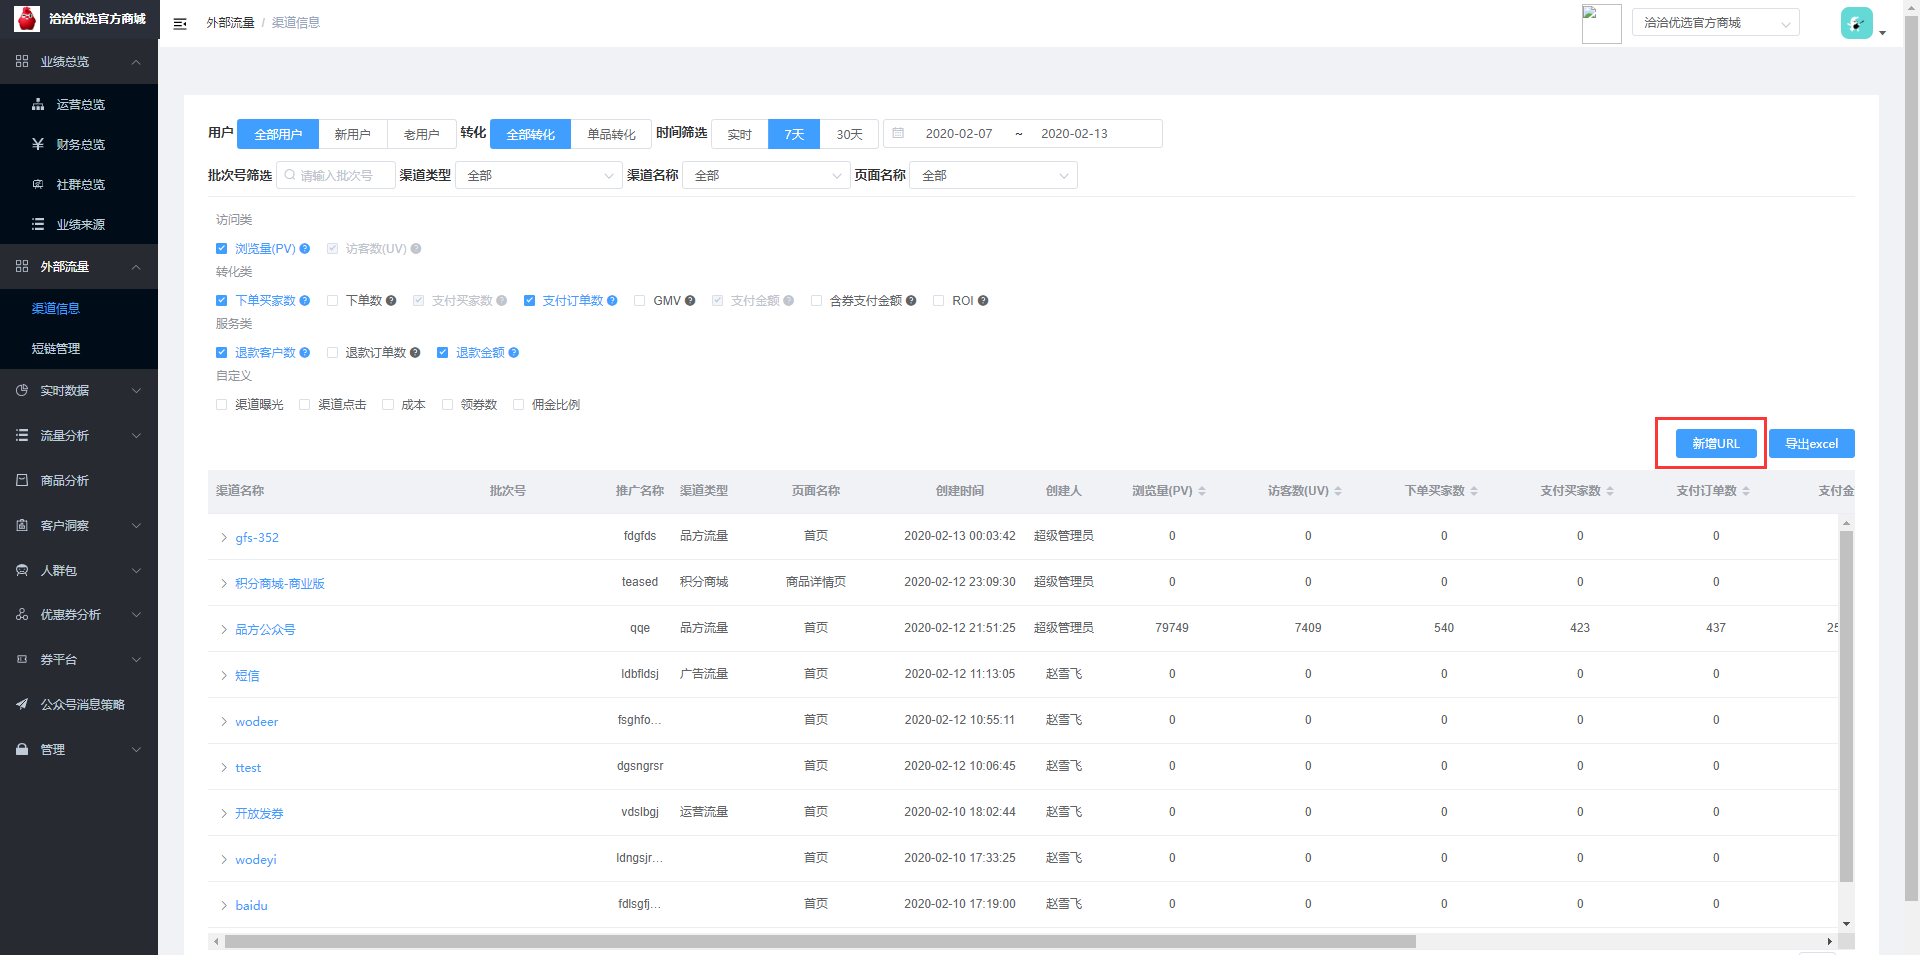This screenshot has width=1920, height=955.
Task: Open 短链管理 in the sidebar
Action: coord(56,349)
